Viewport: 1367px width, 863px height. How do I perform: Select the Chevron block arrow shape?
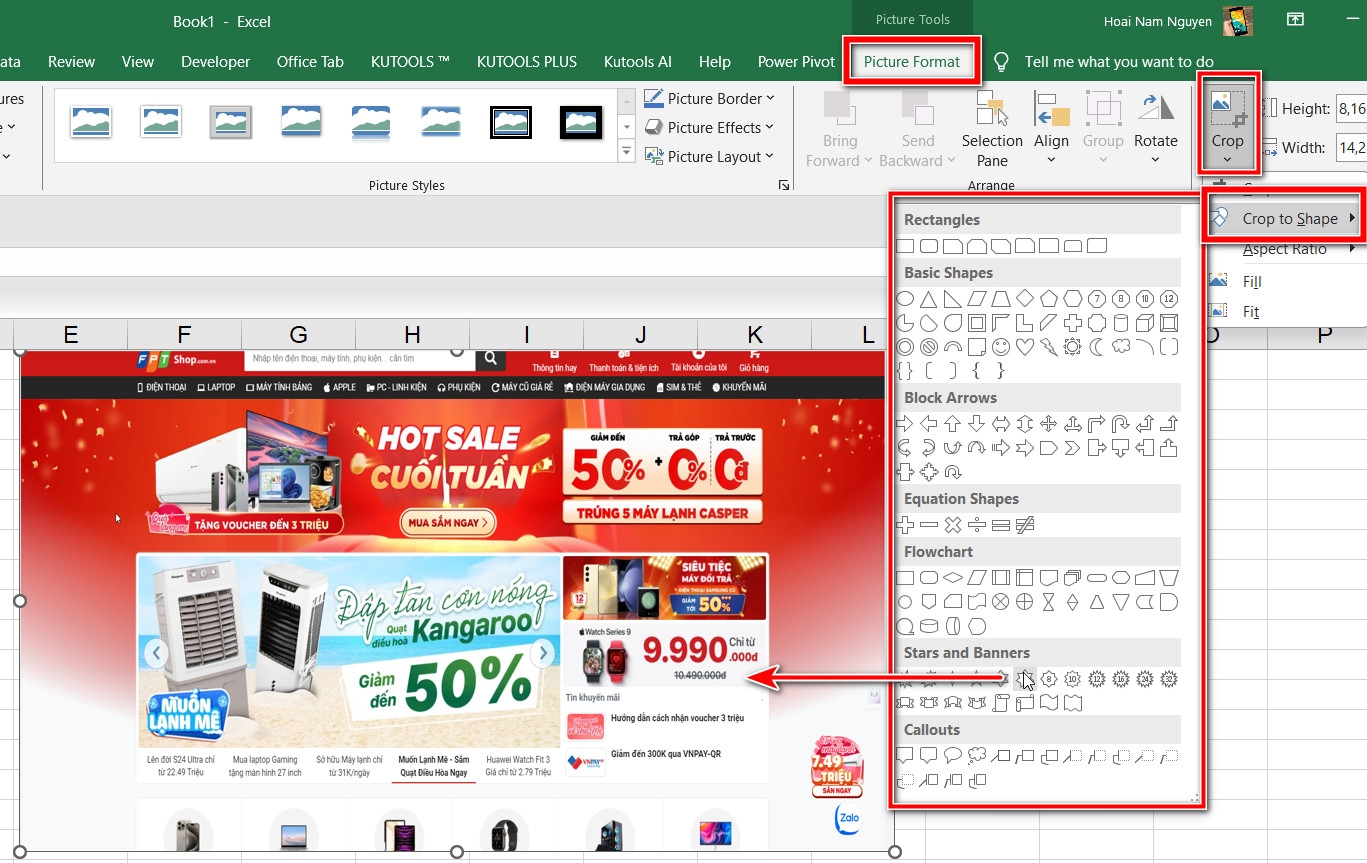coord(1073,447)
